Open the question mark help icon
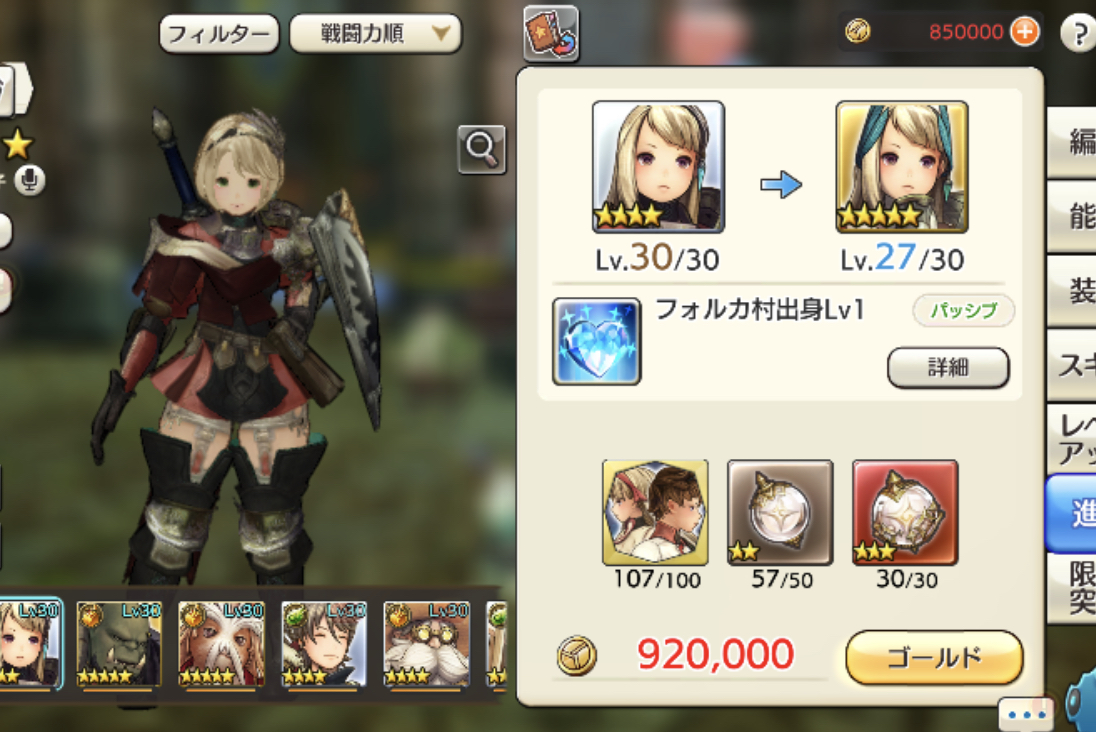1096x732 pixels. tap(1079, 33)
